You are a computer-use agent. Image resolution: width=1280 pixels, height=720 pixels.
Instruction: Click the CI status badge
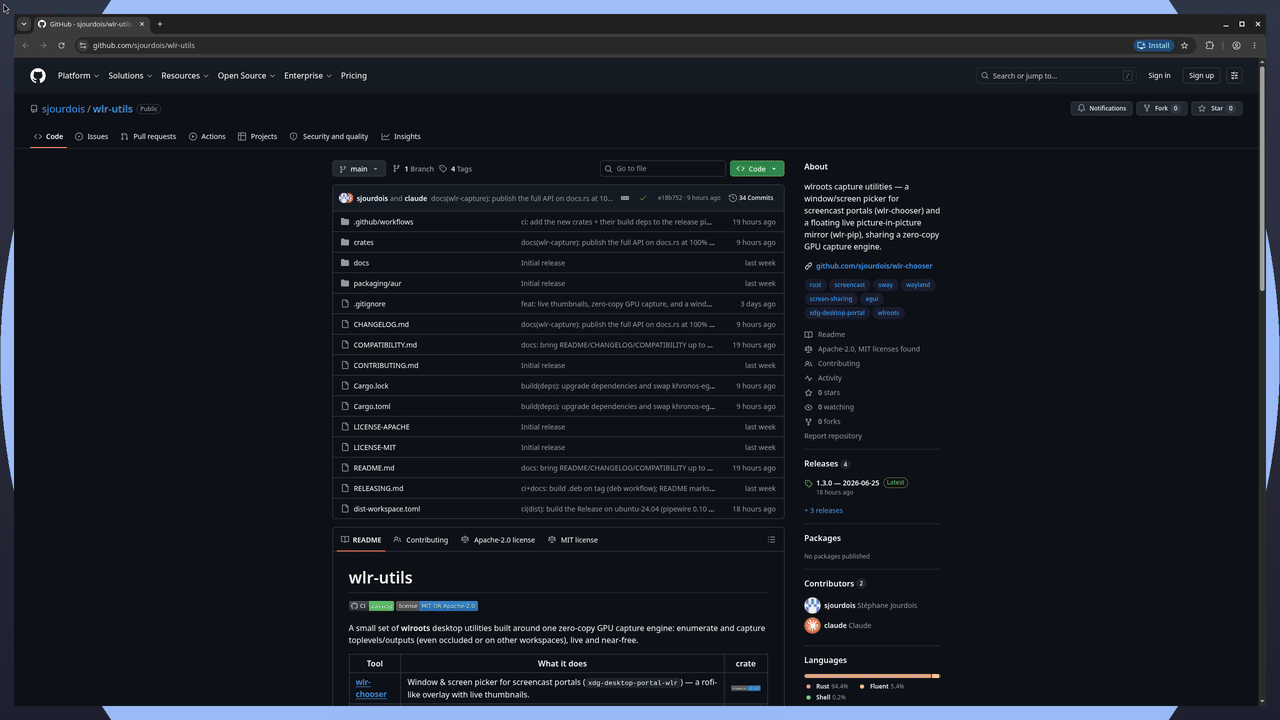371,606
